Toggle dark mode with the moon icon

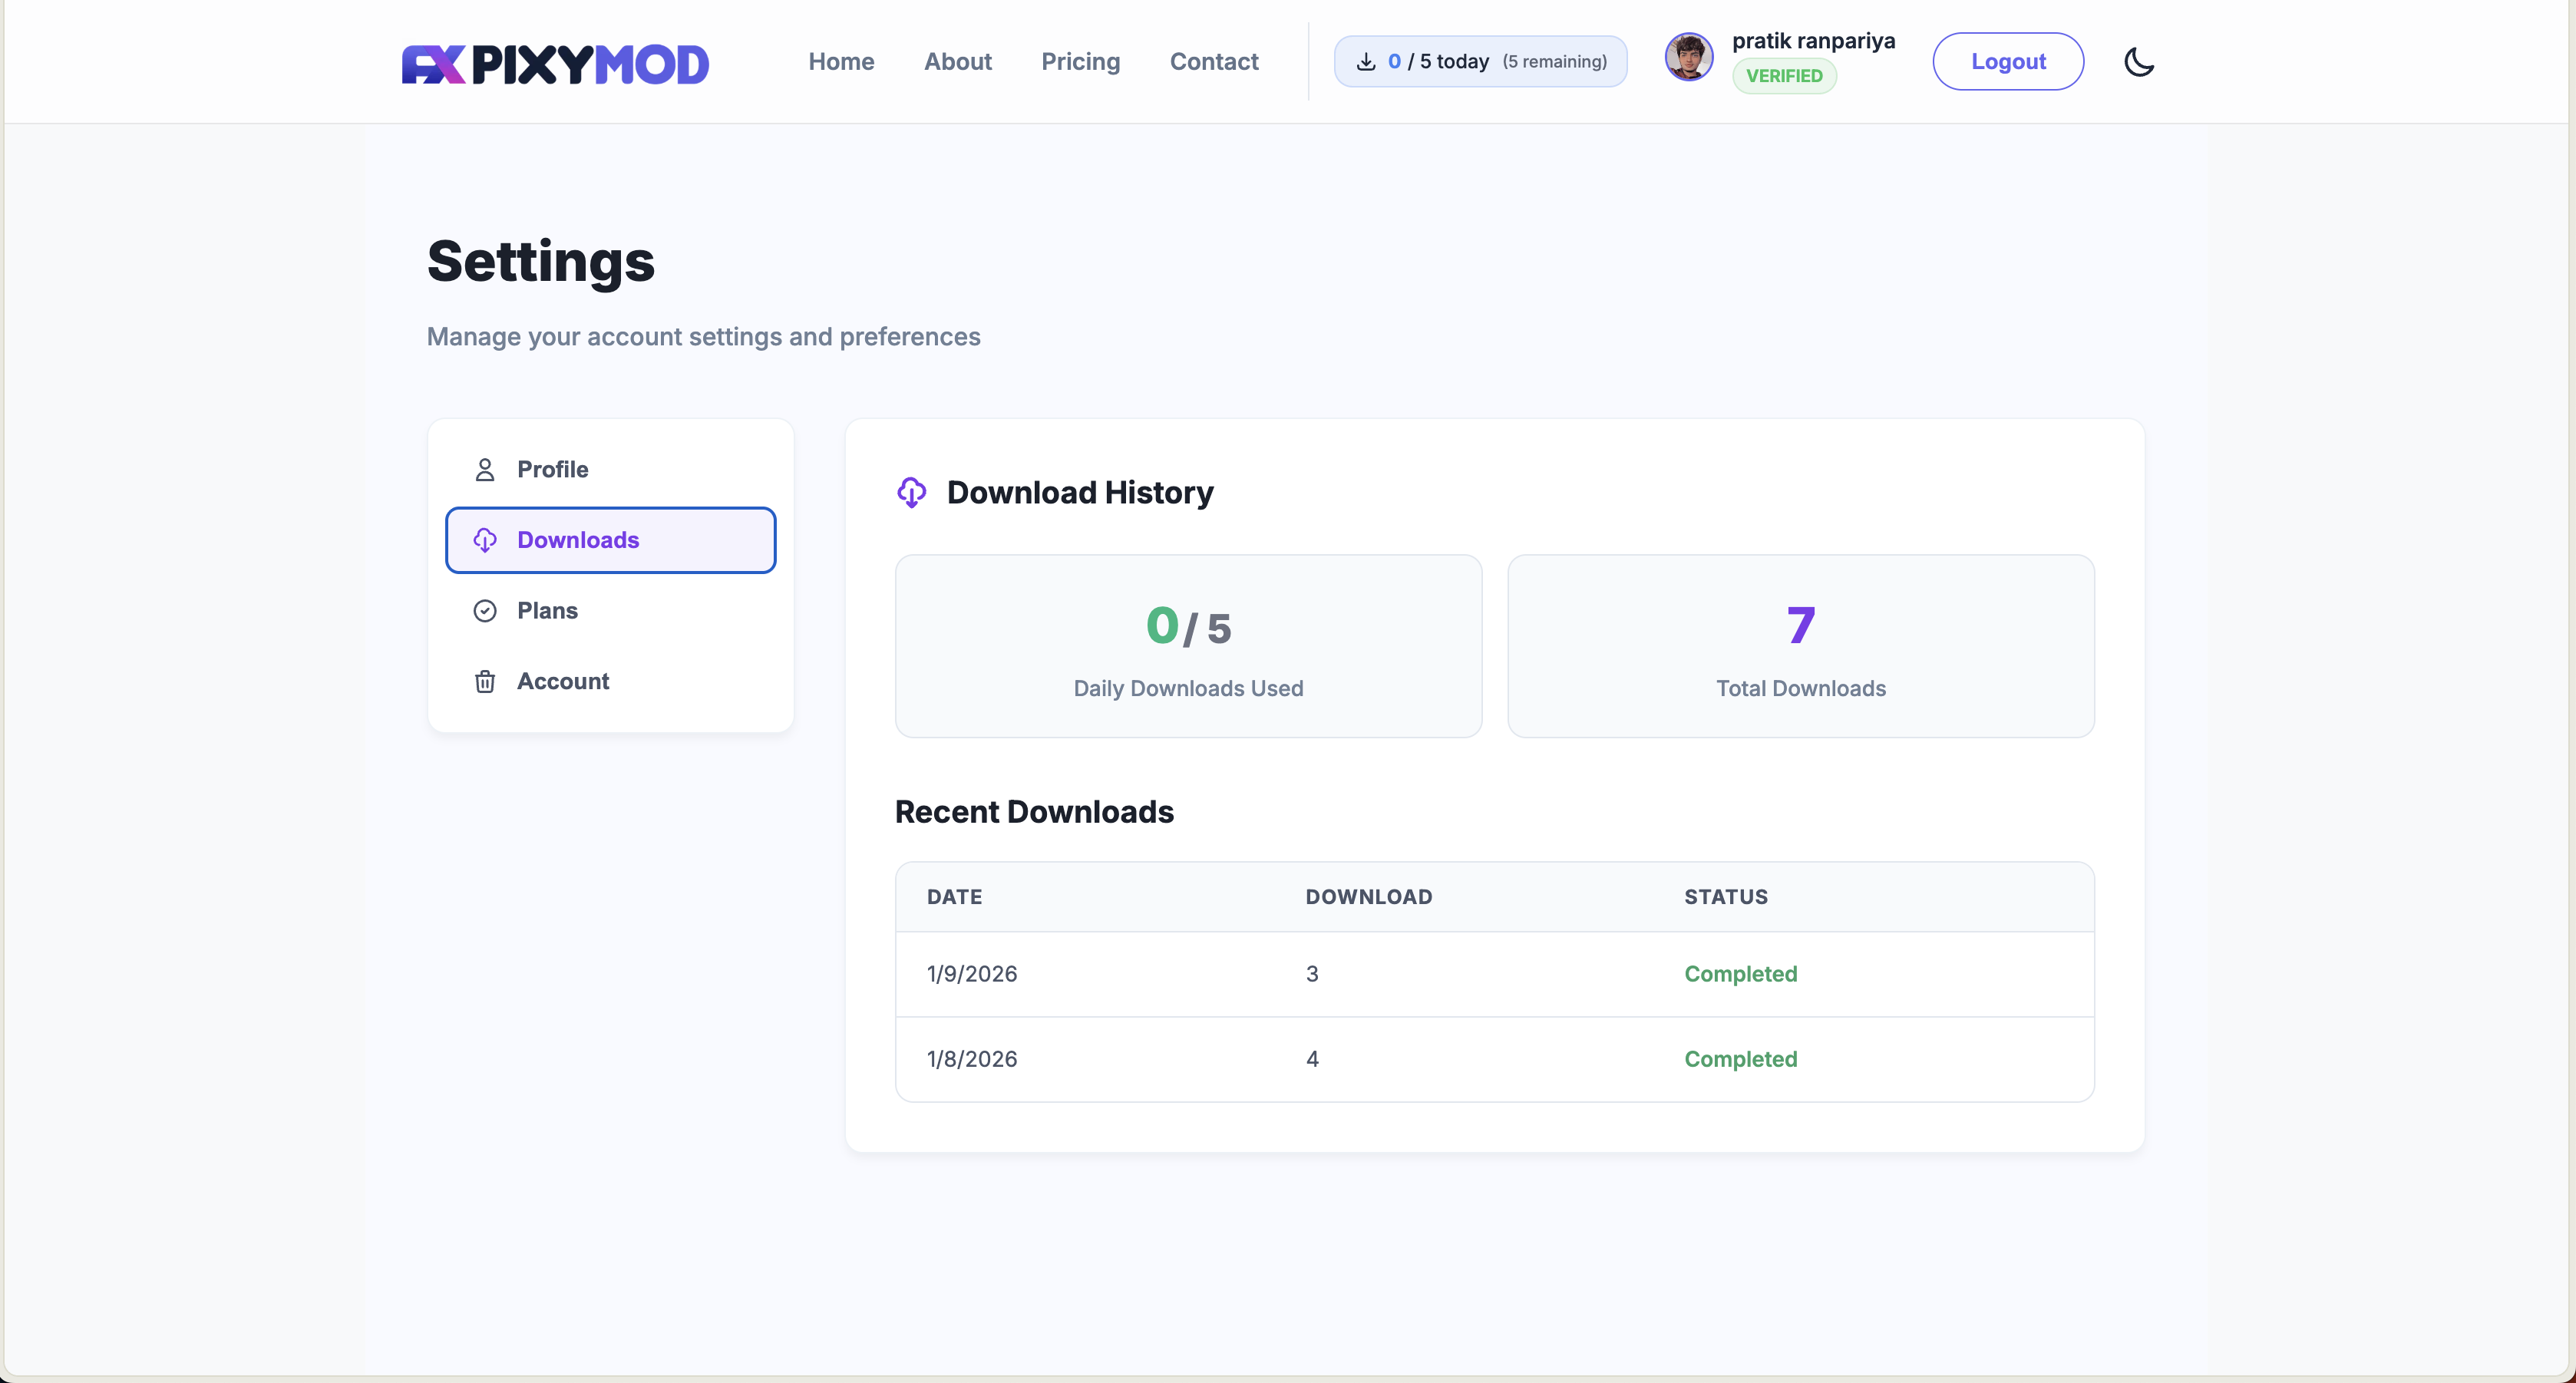2139,61
